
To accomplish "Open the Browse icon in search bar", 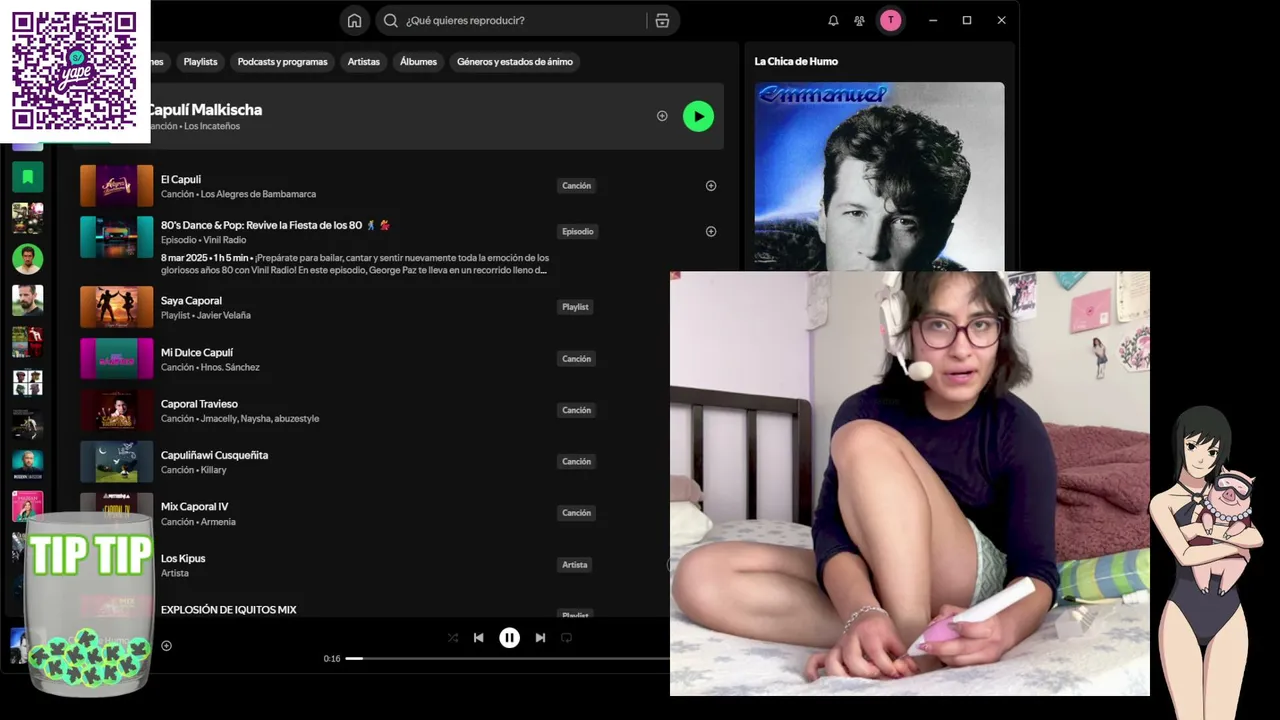I will coord(662,20).
